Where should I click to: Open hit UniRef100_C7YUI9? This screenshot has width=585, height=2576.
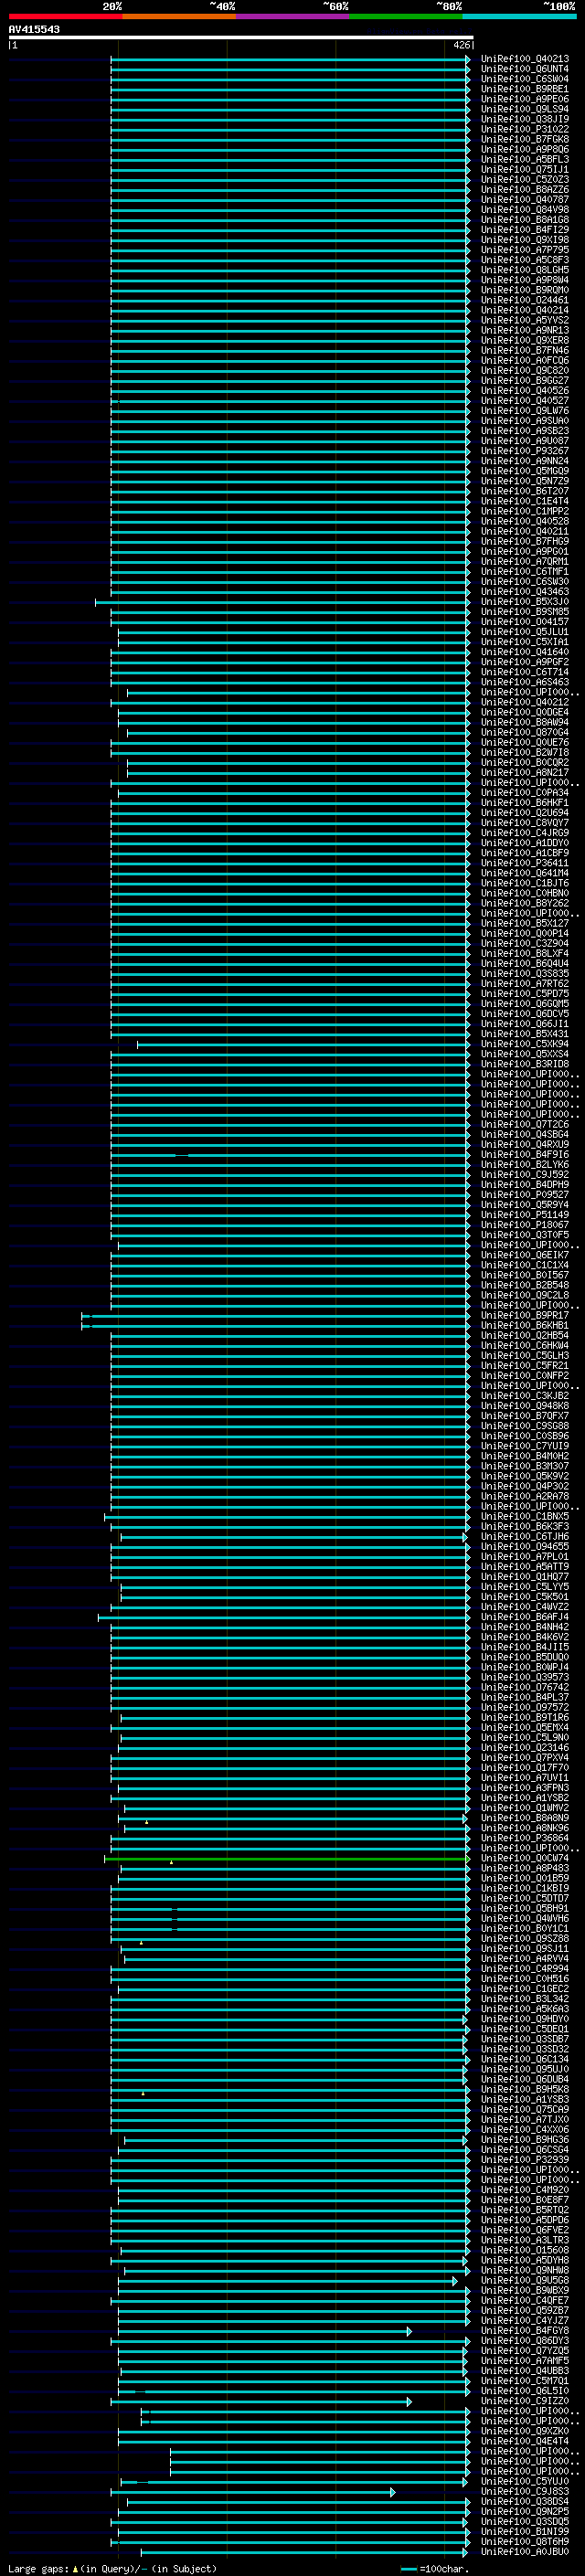point(524,1446)
